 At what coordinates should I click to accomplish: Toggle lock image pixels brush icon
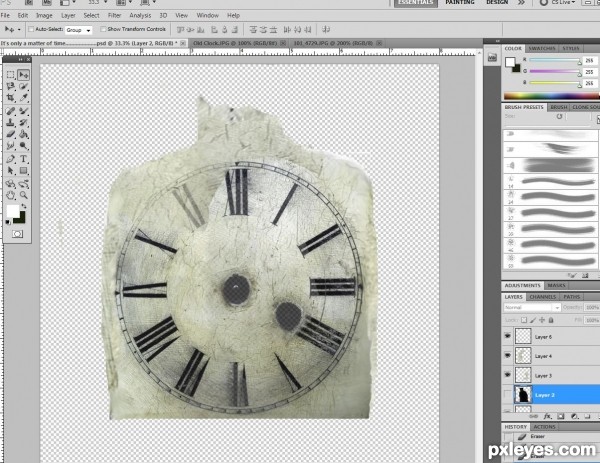533,320
